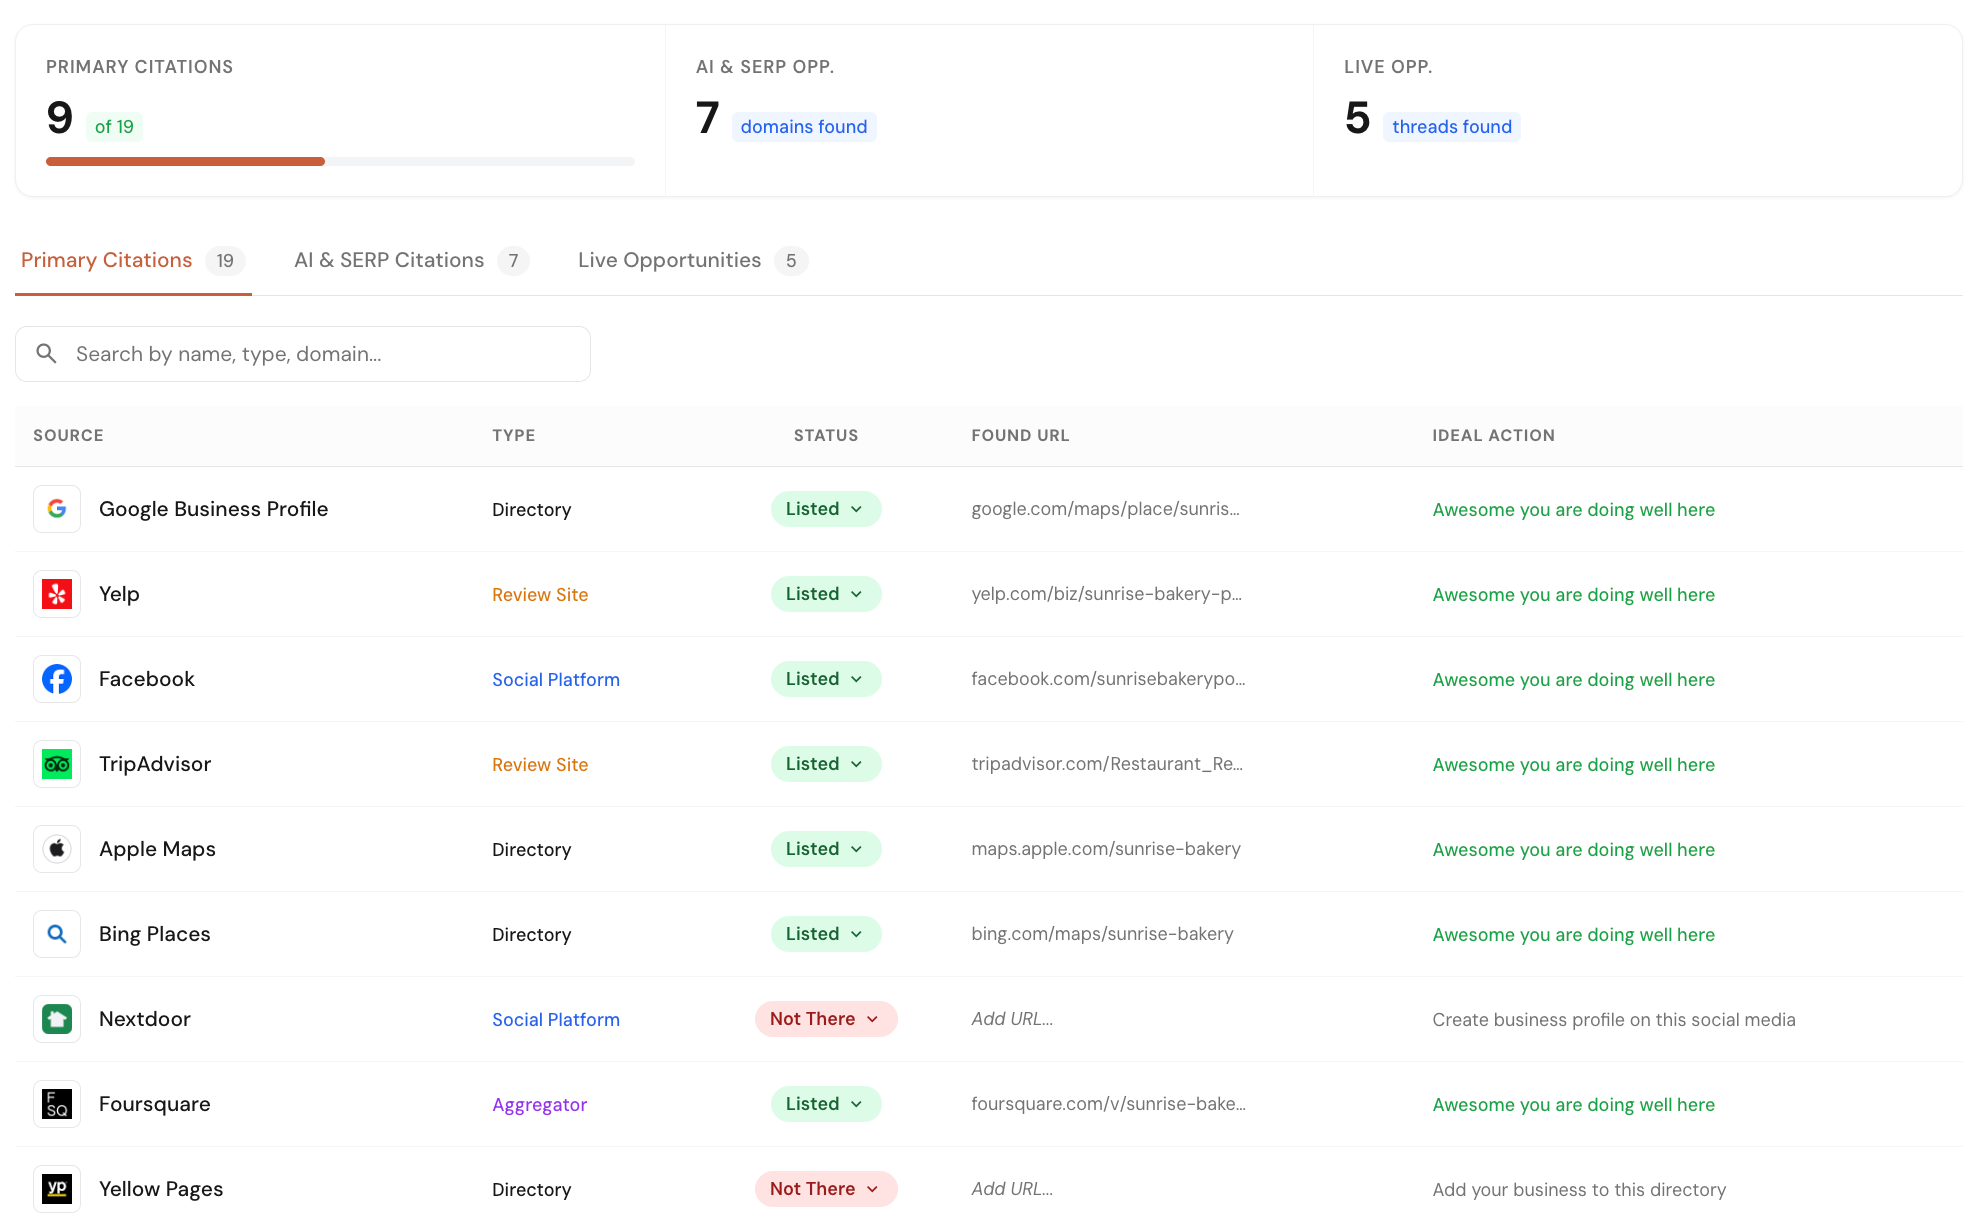Click the primary citations progress bar
This screenshot has height=1219, width=1981.
click(x=340, y=161)
